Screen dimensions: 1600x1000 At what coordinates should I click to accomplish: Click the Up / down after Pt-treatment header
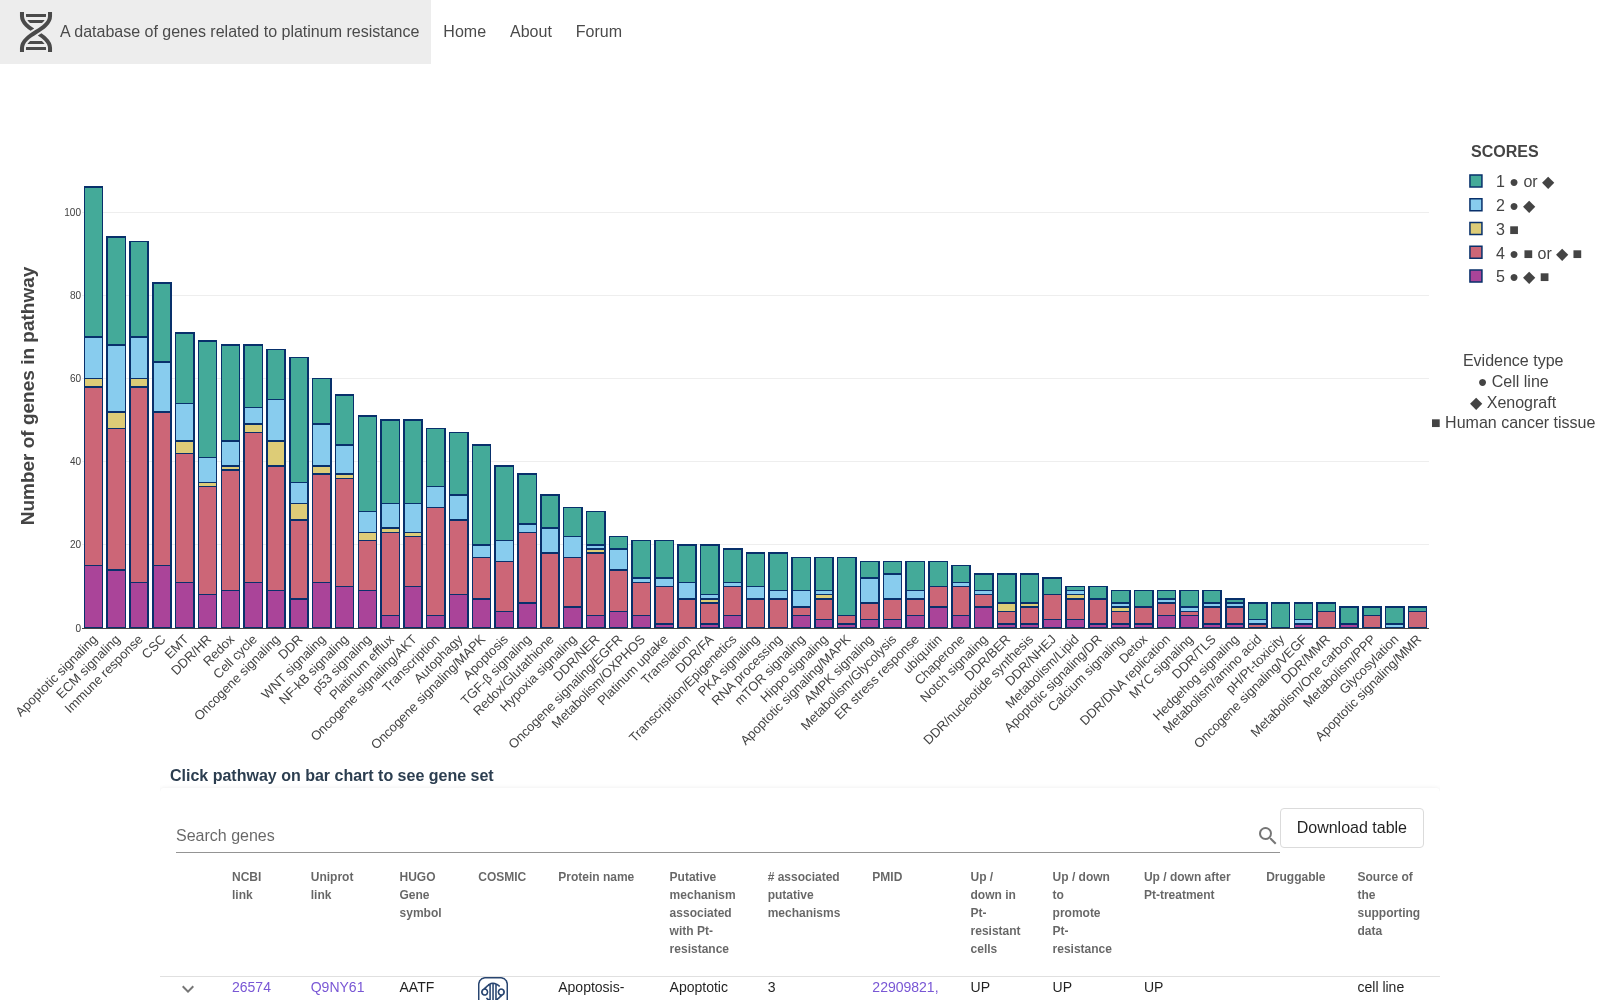1187,886
